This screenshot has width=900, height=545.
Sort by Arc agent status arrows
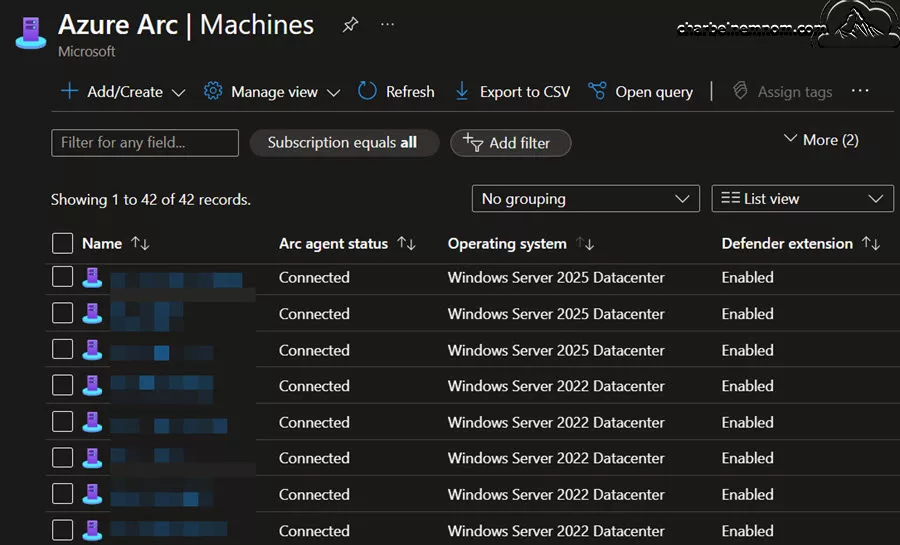[406, 243]
